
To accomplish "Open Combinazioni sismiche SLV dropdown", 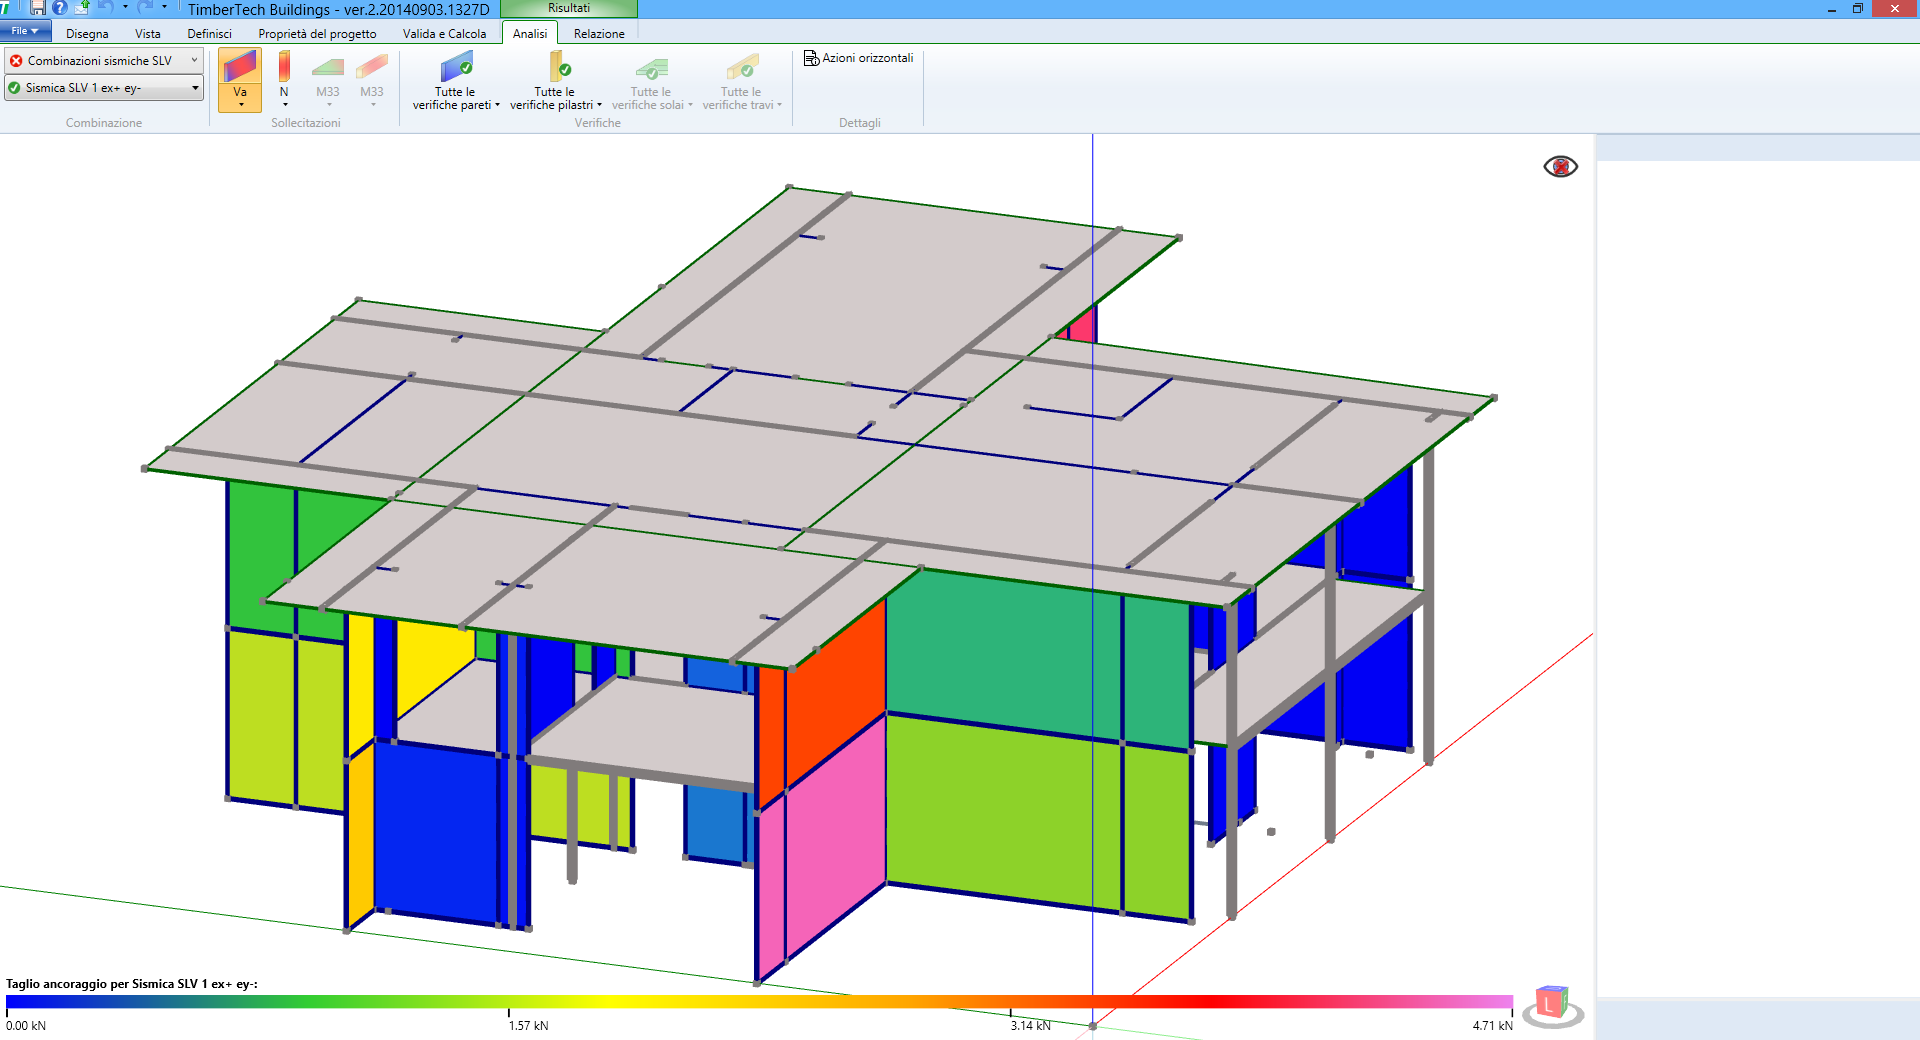I will [104, 61].
